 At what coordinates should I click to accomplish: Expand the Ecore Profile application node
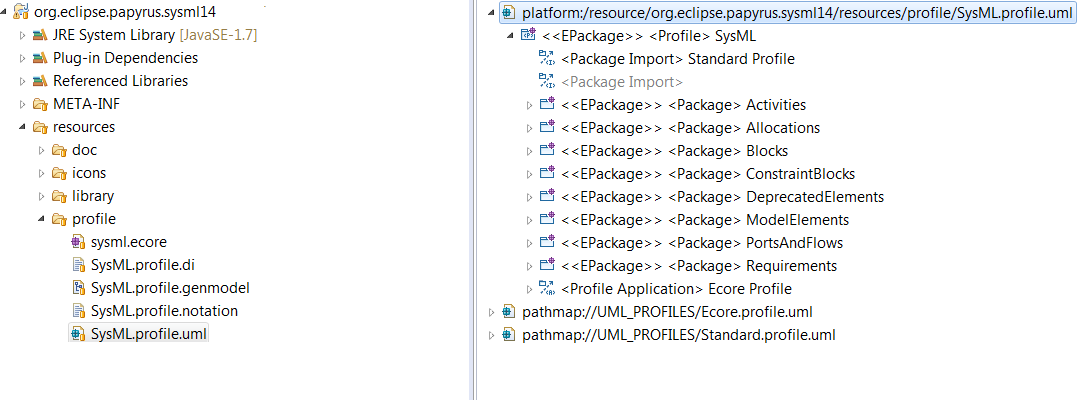pyautogui.click(x=529, y=289)
